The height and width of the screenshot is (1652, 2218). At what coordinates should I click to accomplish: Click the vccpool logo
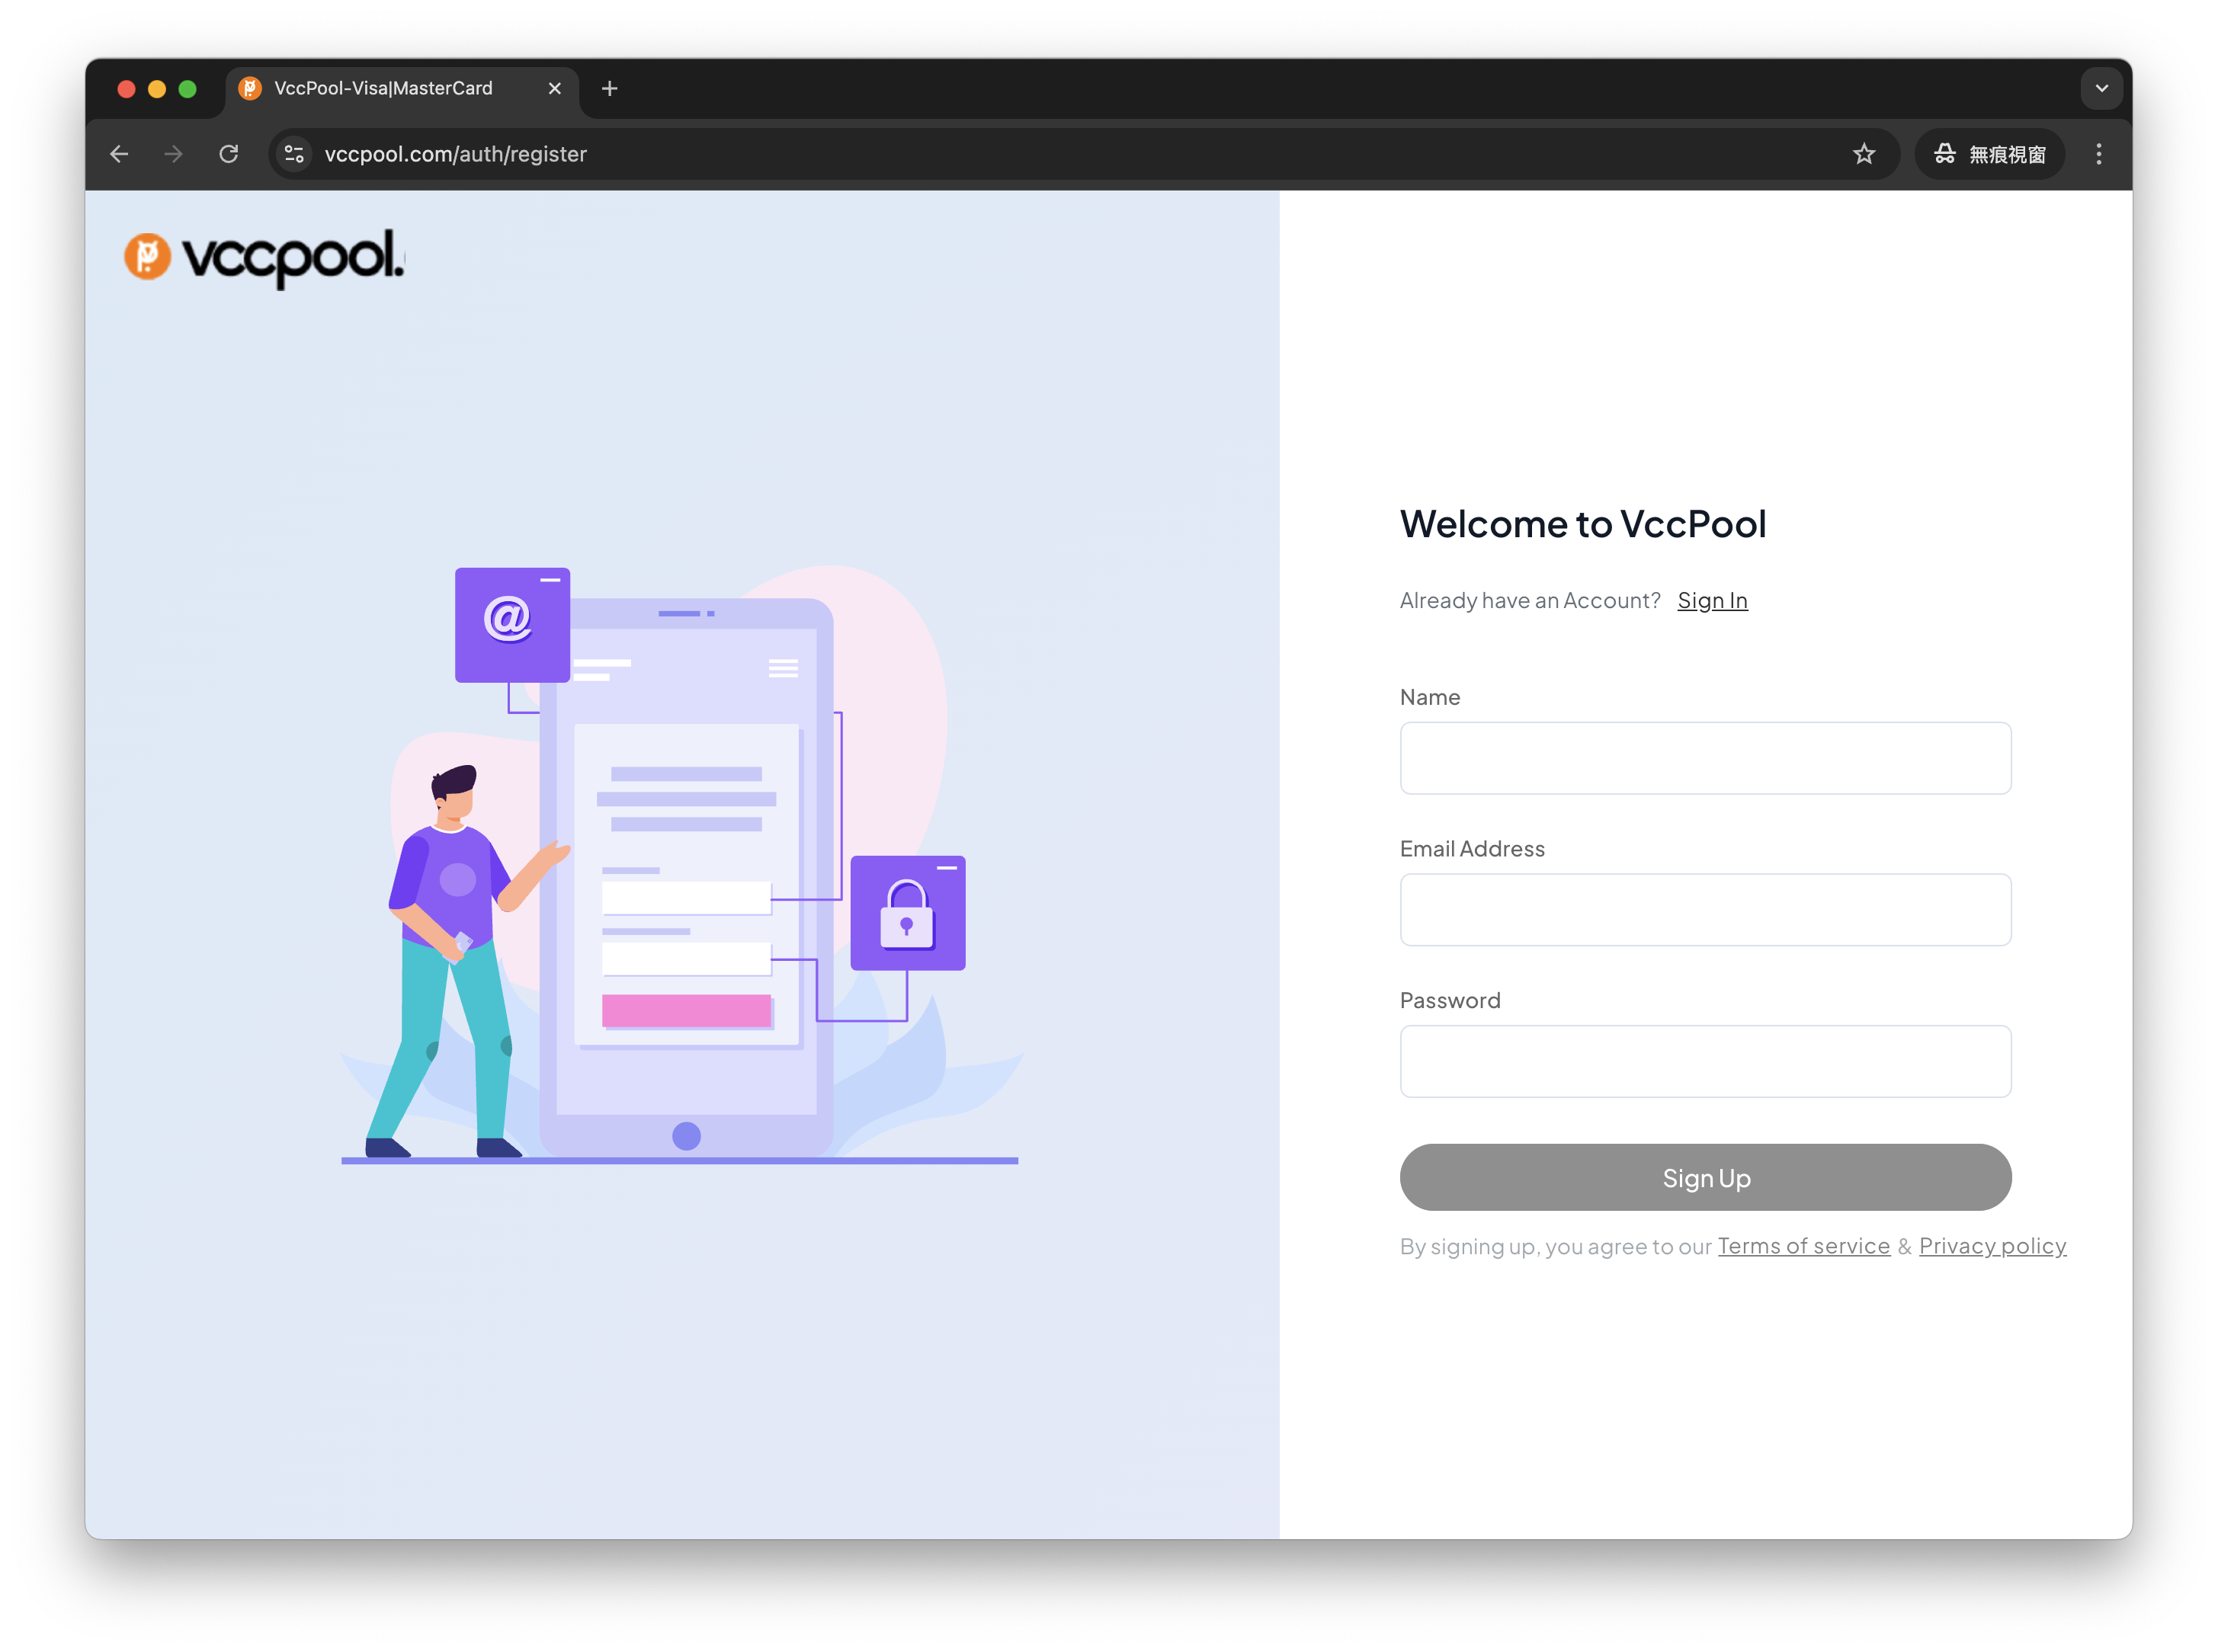point(265,258)
